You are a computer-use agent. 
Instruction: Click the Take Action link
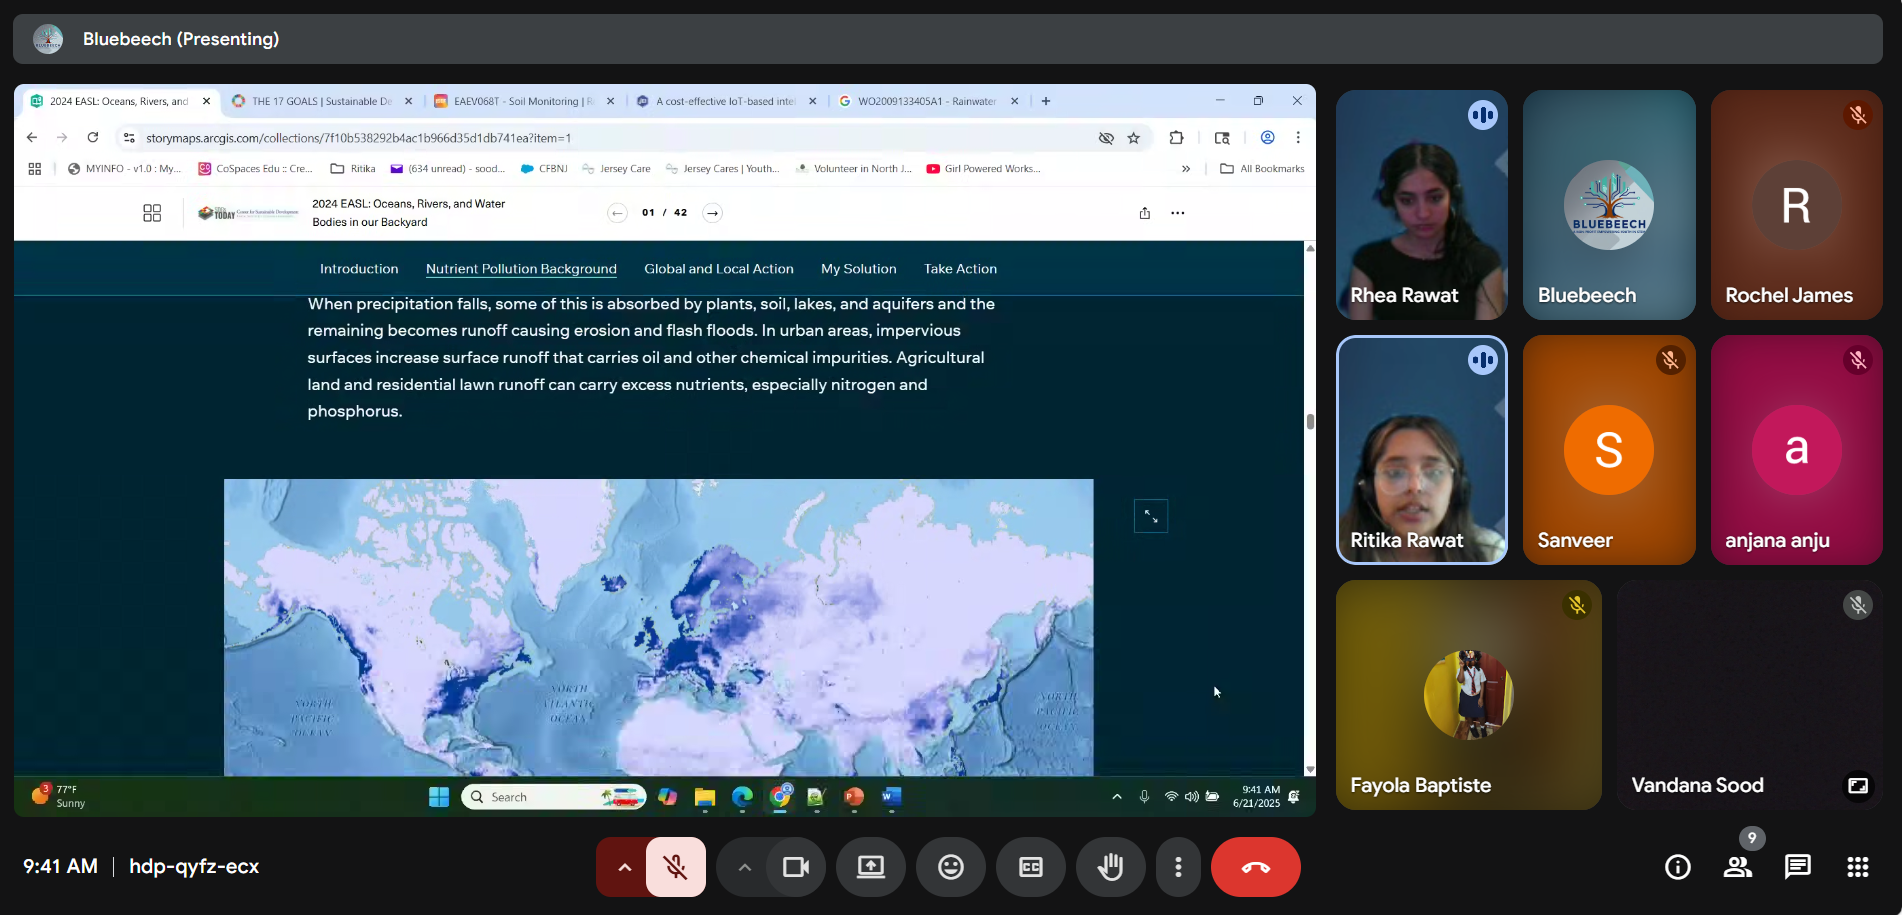pos(960,269)
